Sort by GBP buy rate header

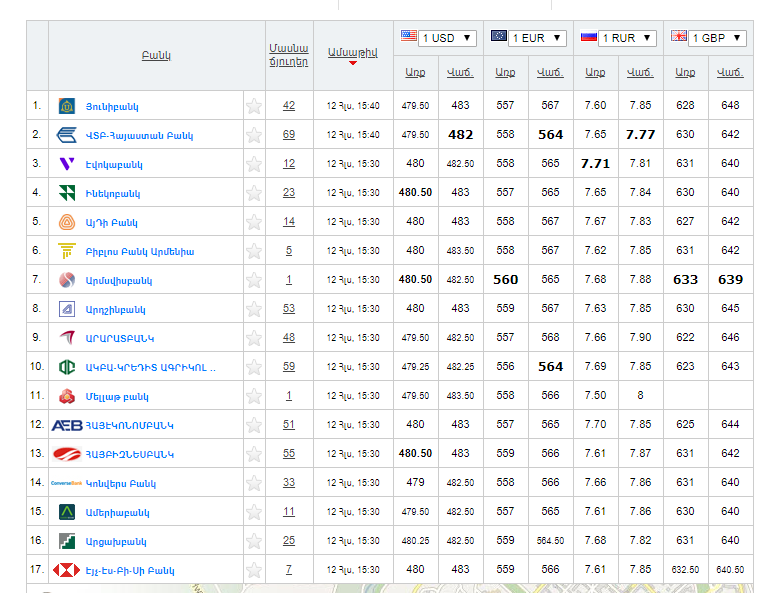pos(685,72)
